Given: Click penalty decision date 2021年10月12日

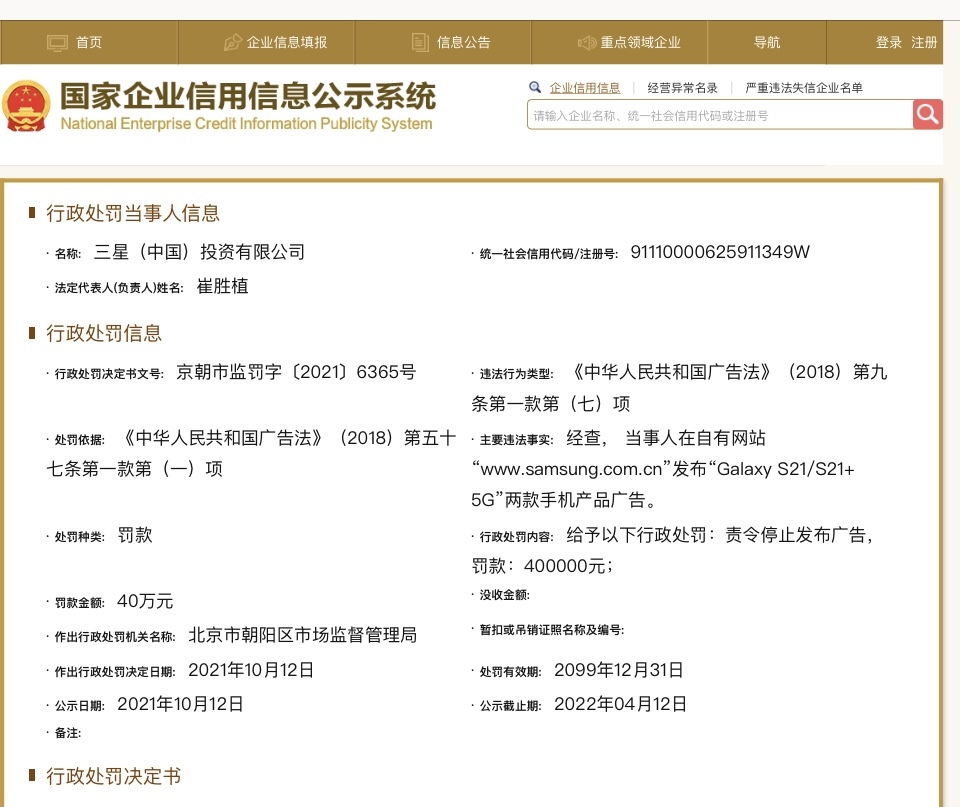Looking at the screenshot, I should click(251, 670).
